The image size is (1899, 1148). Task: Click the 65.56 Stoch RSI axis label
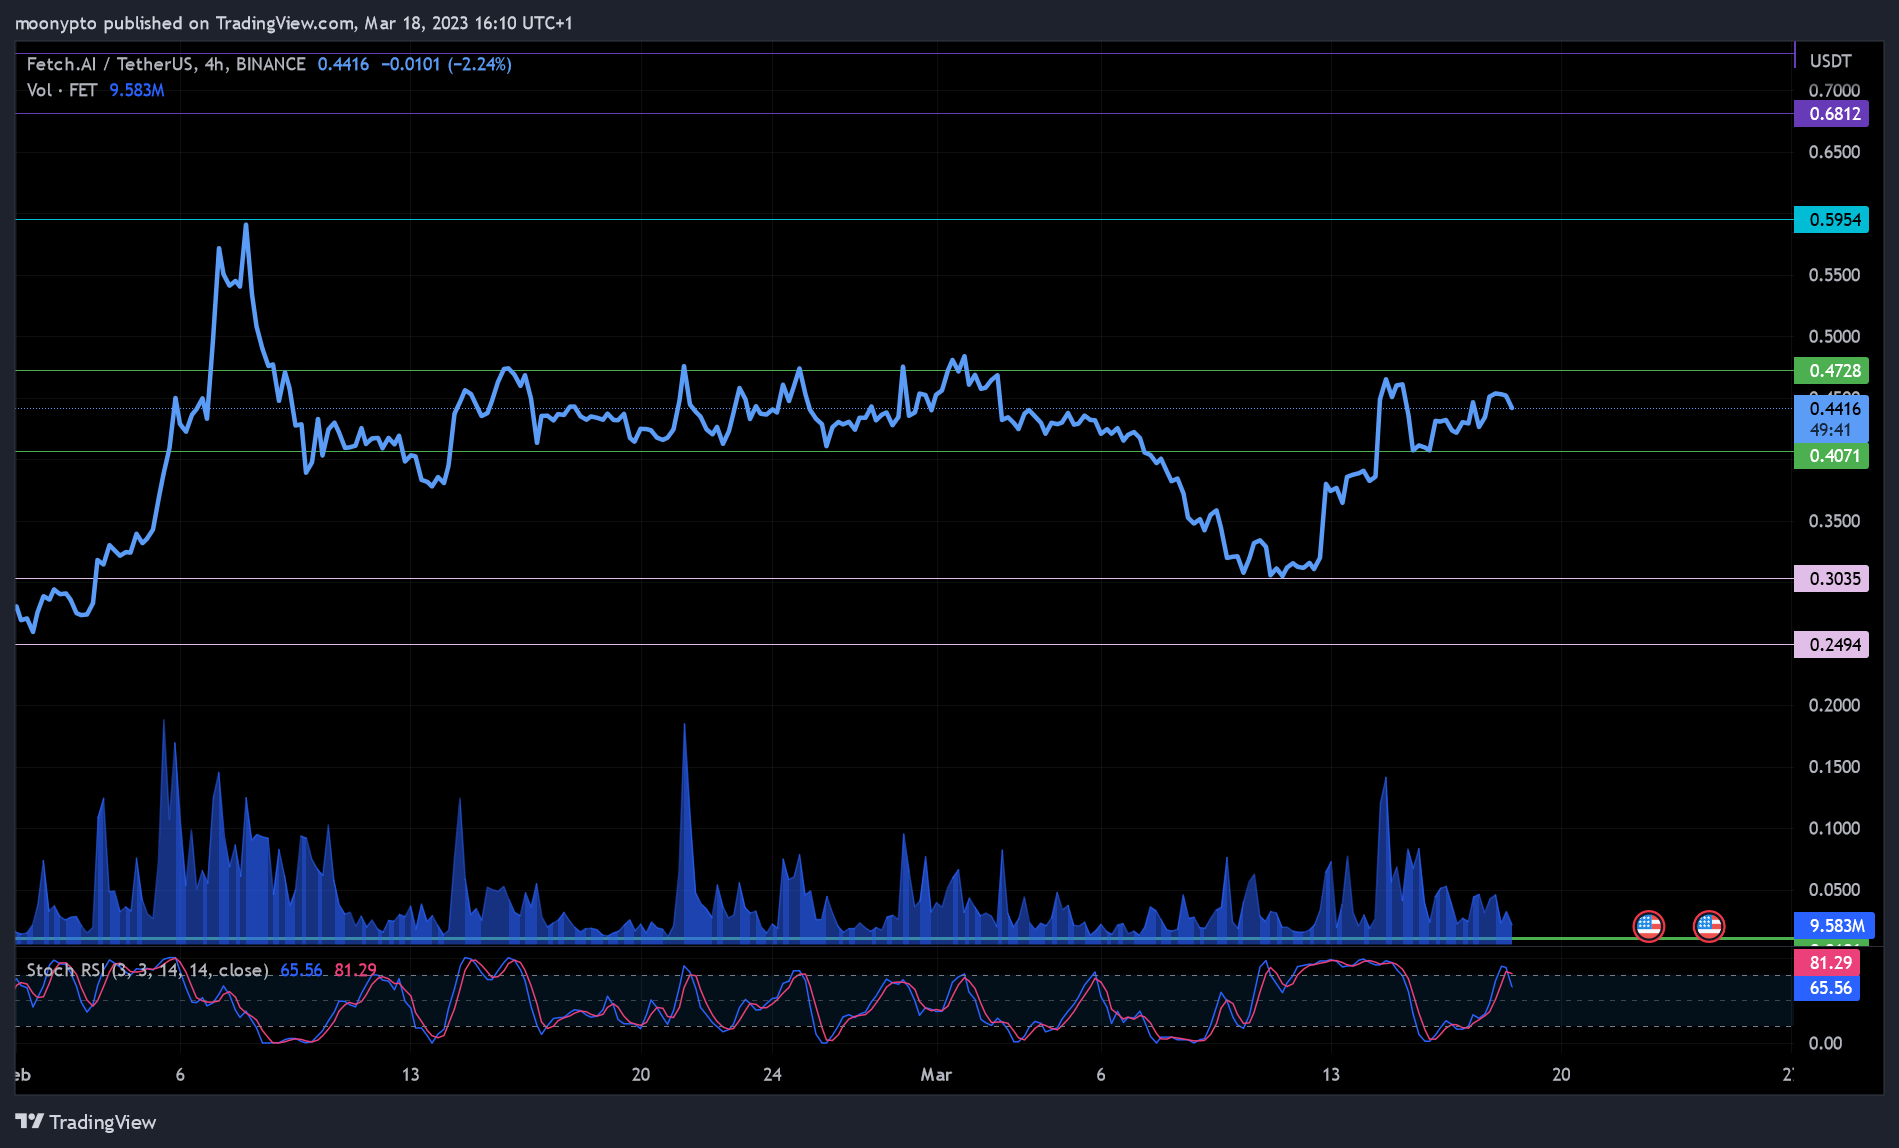tap(1827, 987)
